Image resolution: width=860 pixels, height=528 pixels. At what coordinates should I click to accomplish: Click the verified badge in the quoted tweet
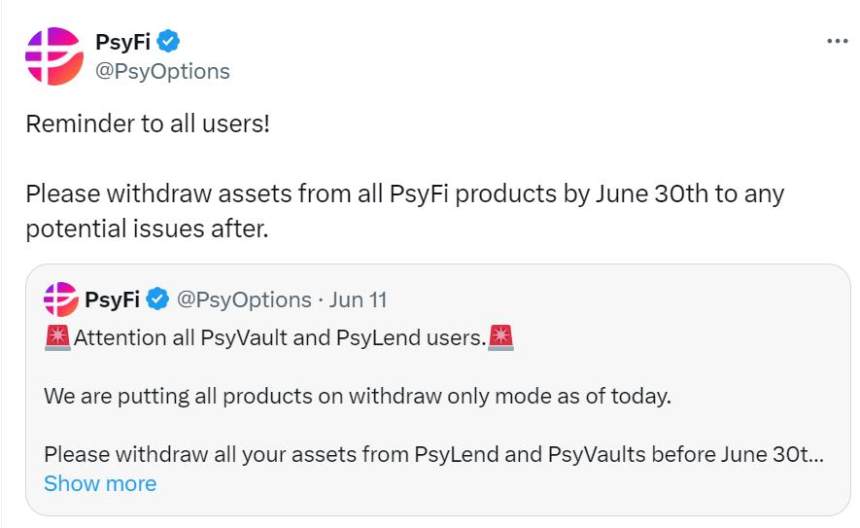click(x=158, y=299)
